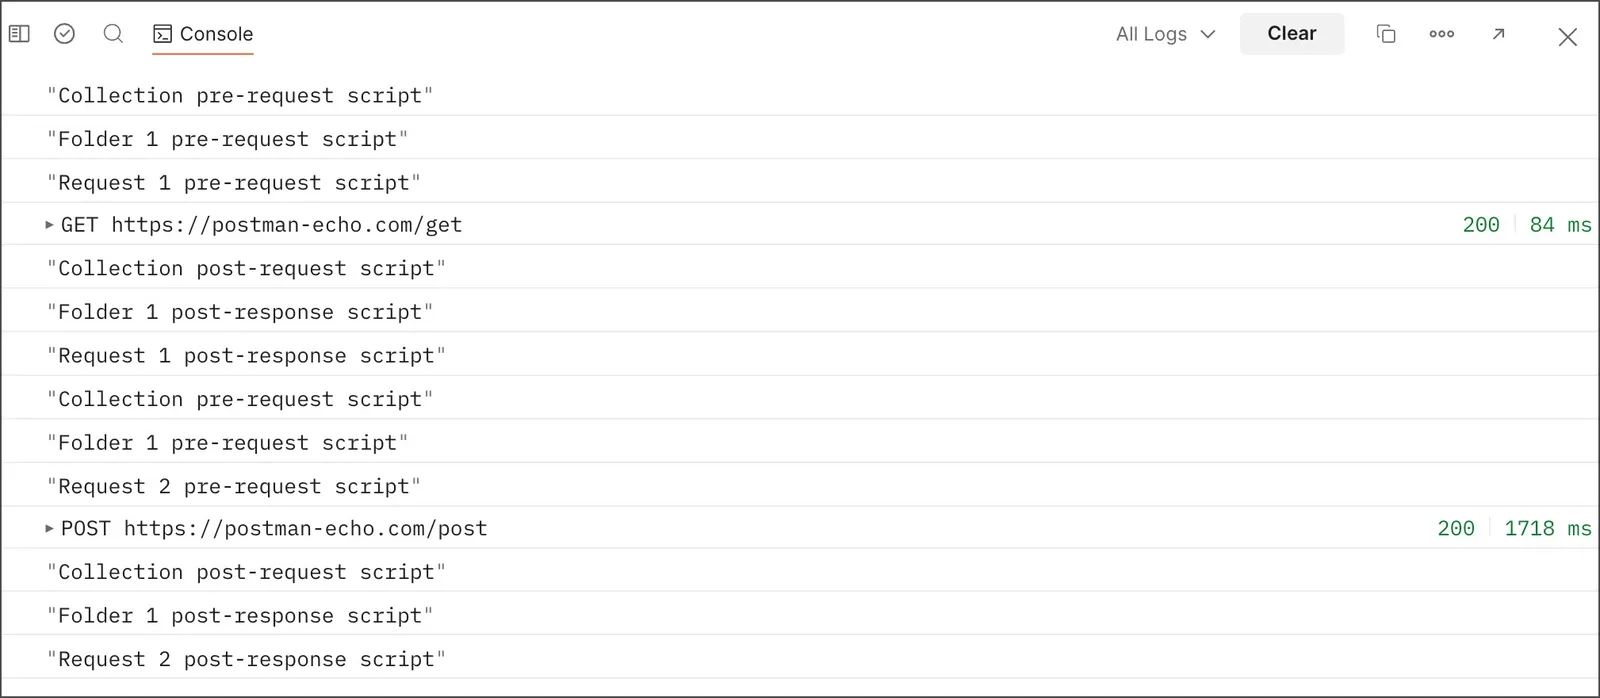
Task: Select the 1718 ms response time
Action: click(1548, 528)
